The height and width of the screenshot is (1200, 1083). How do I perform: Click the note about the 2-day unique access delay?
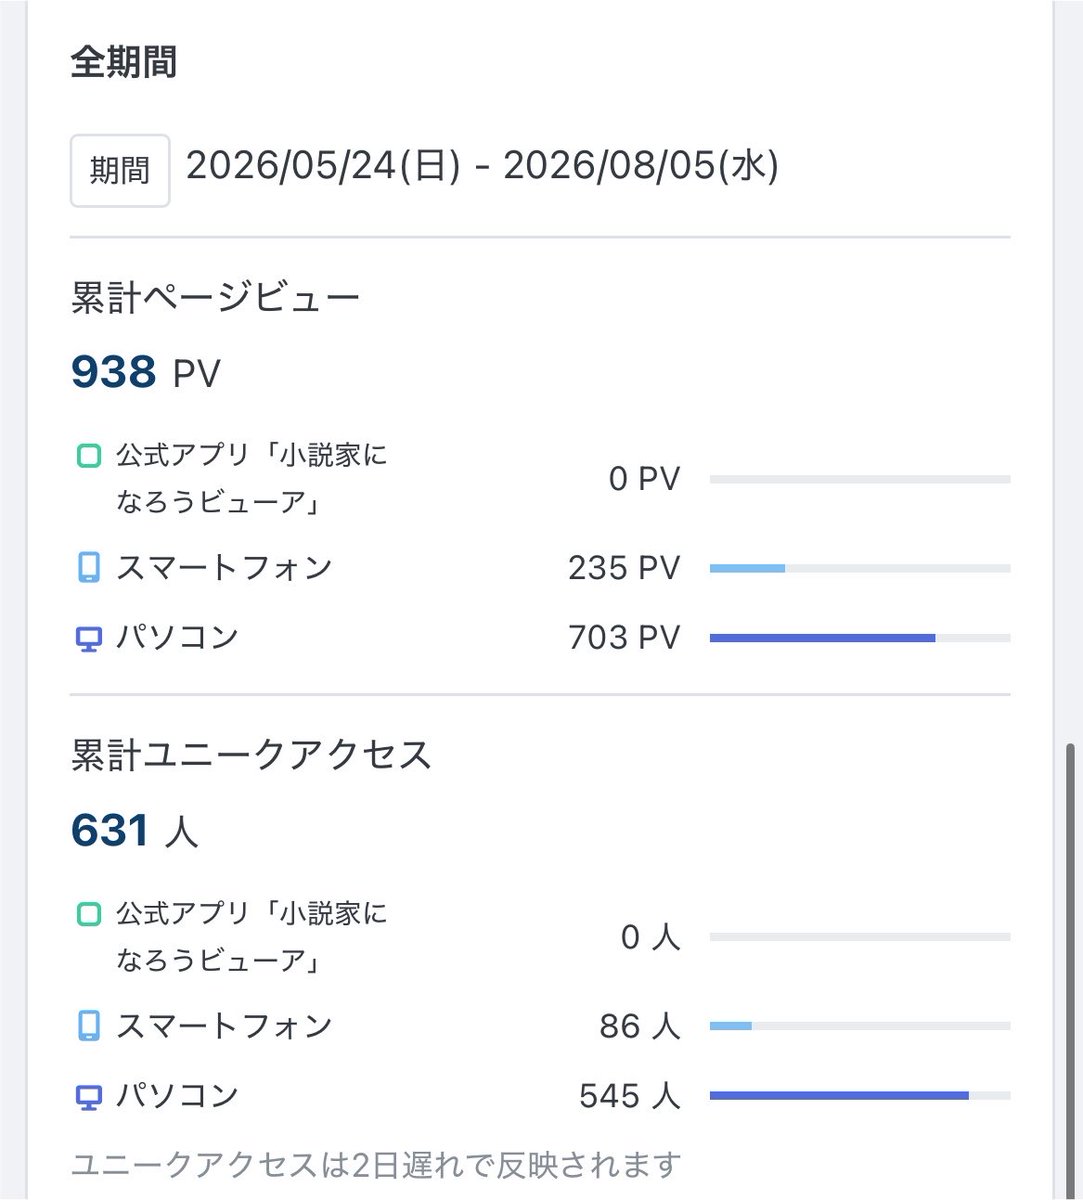376,1165
